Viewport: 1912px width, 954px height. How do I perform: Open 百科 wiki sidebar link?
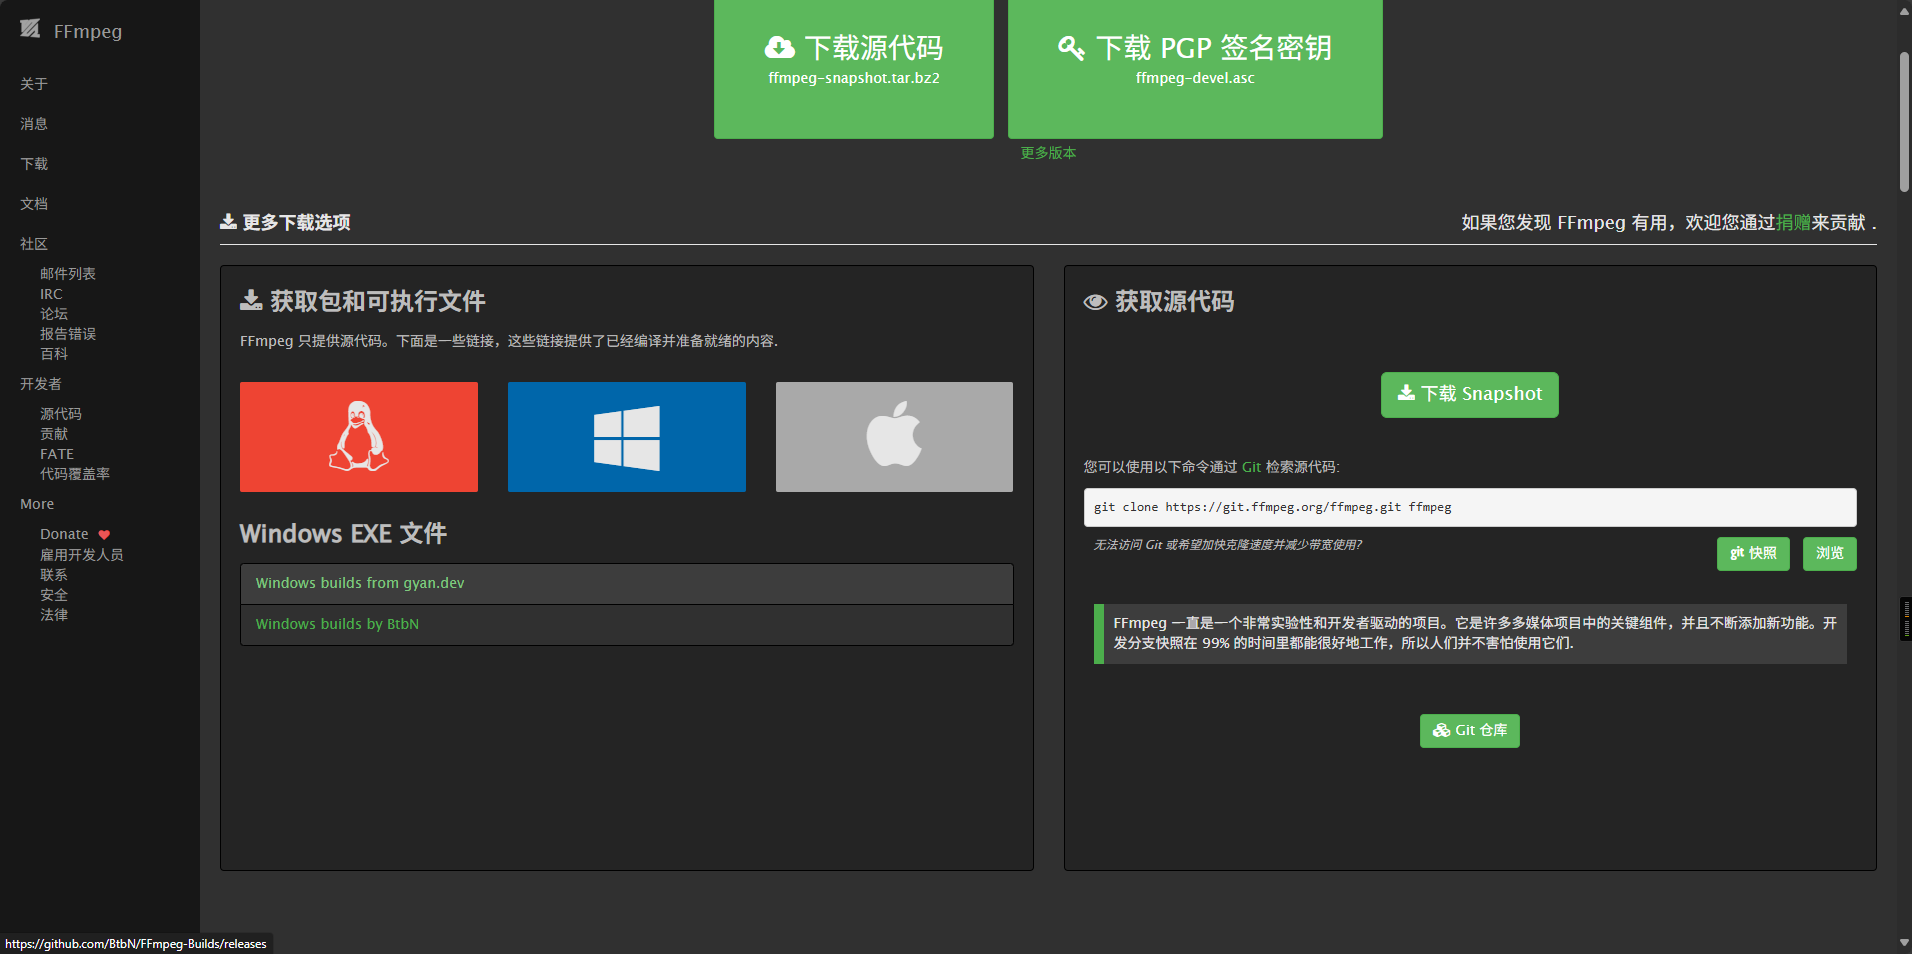coord(54,354)
